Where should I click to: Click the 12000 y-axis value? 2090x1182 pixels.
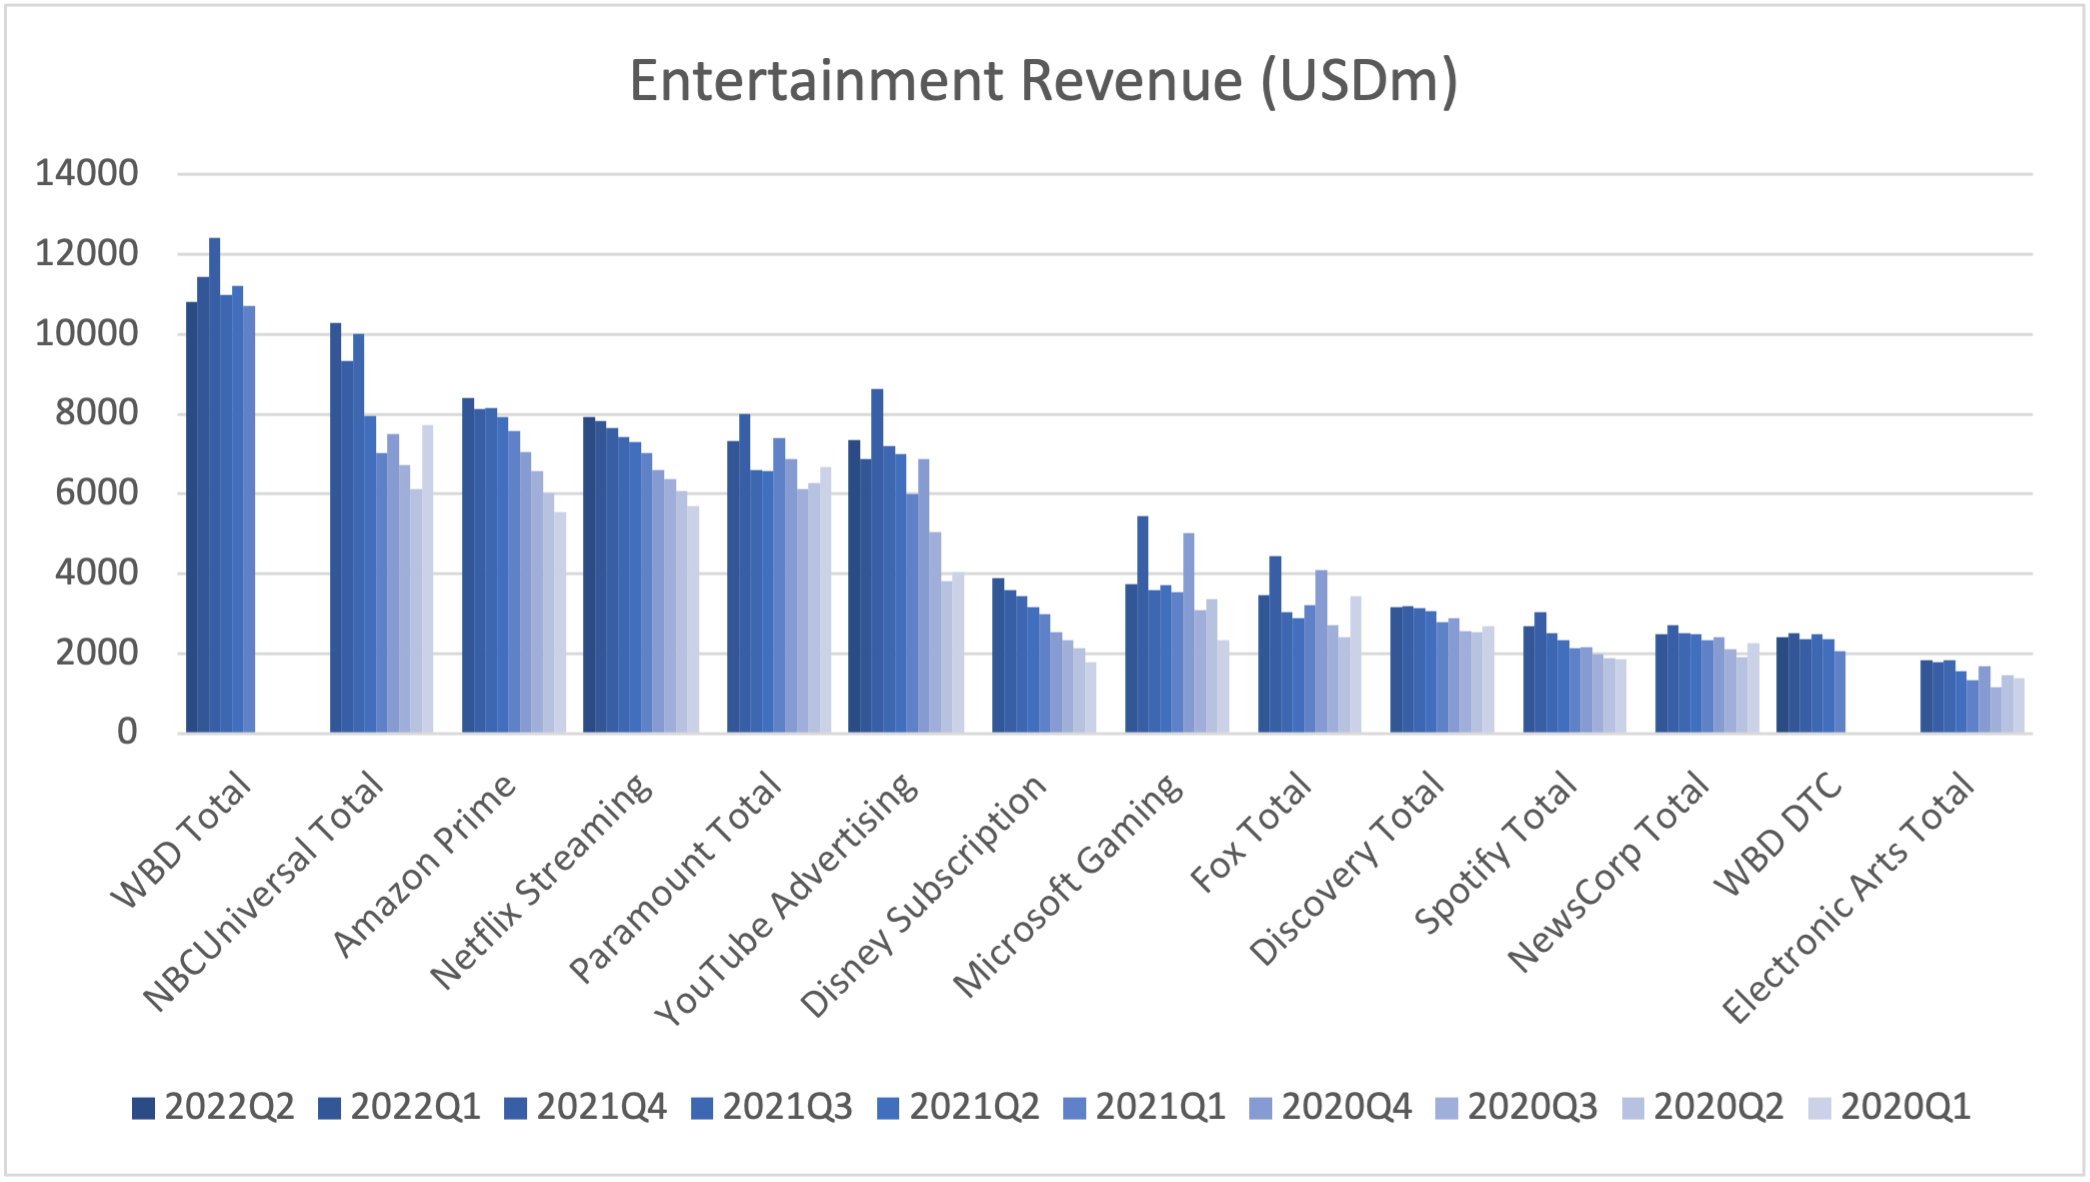[x=87, y=253]
